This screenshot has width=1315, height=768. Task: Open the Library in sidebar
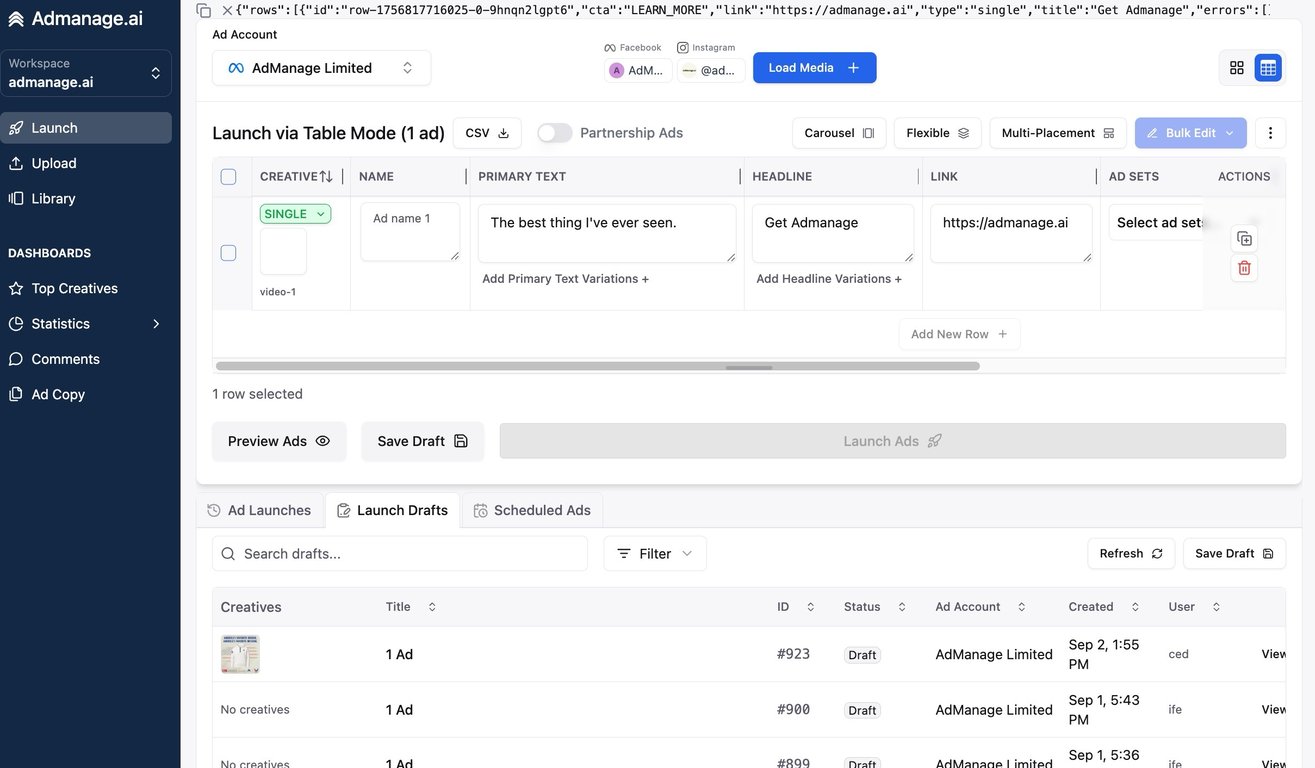coord(86,198)
